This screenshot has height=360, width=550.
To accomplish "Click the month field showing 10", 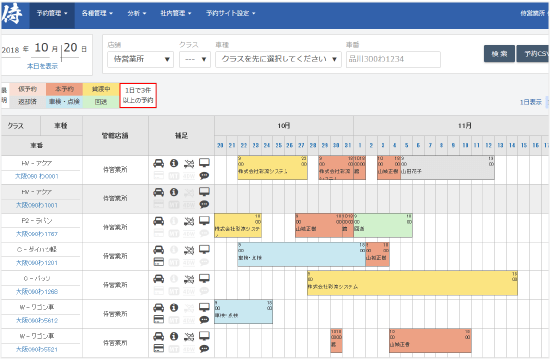I will [41, 48].
